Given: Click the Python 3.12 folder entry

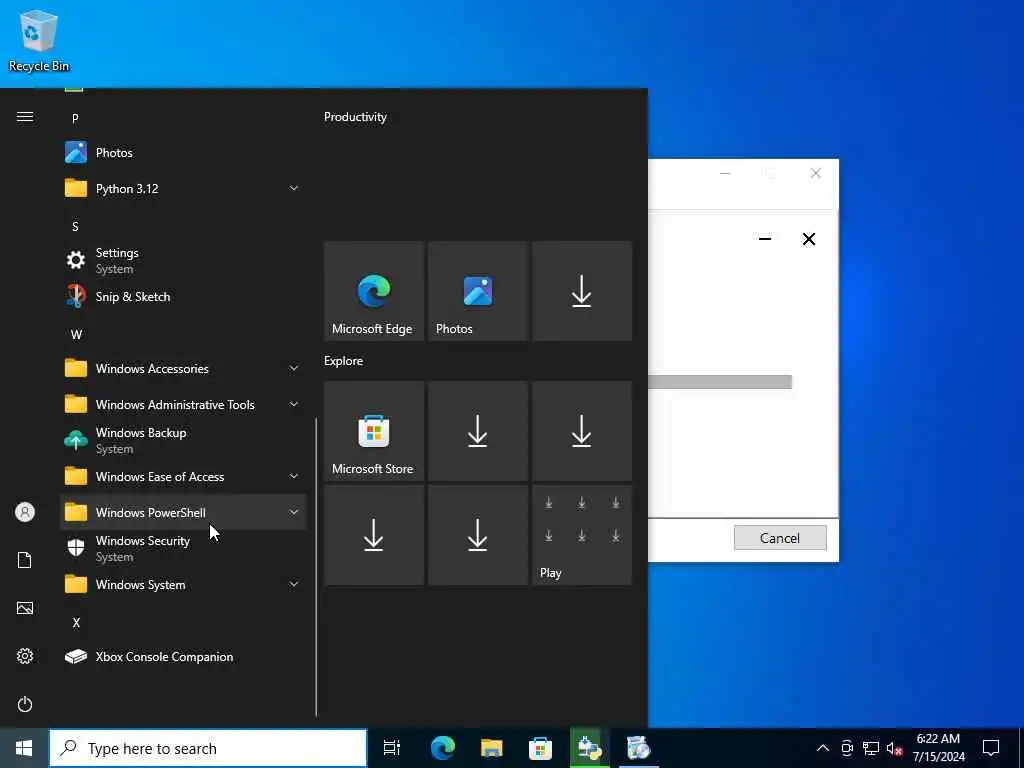Looking at the screenshot, I should pyautogui.click(x=183, y=189).
